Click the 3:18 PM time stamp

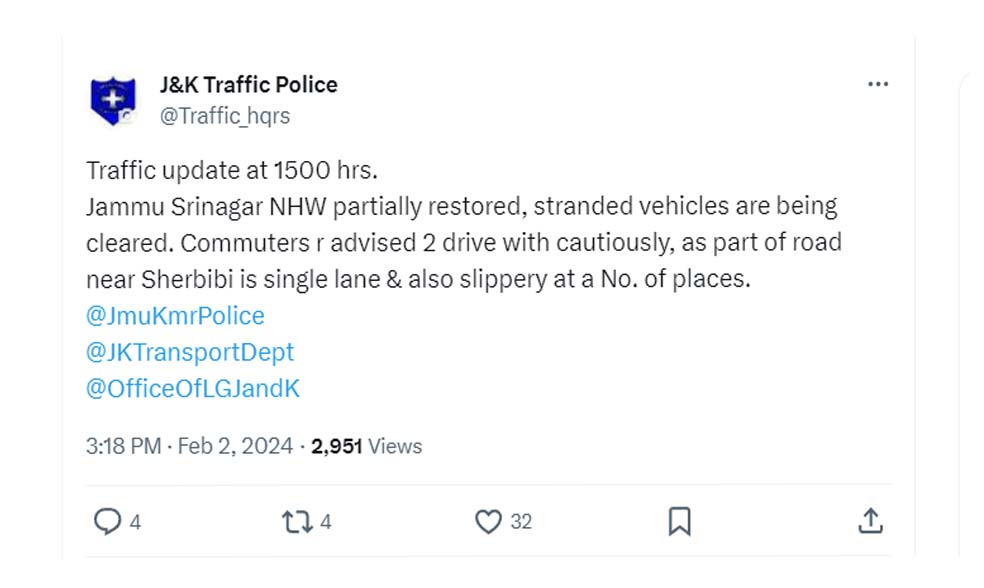[x=123, y=446]
